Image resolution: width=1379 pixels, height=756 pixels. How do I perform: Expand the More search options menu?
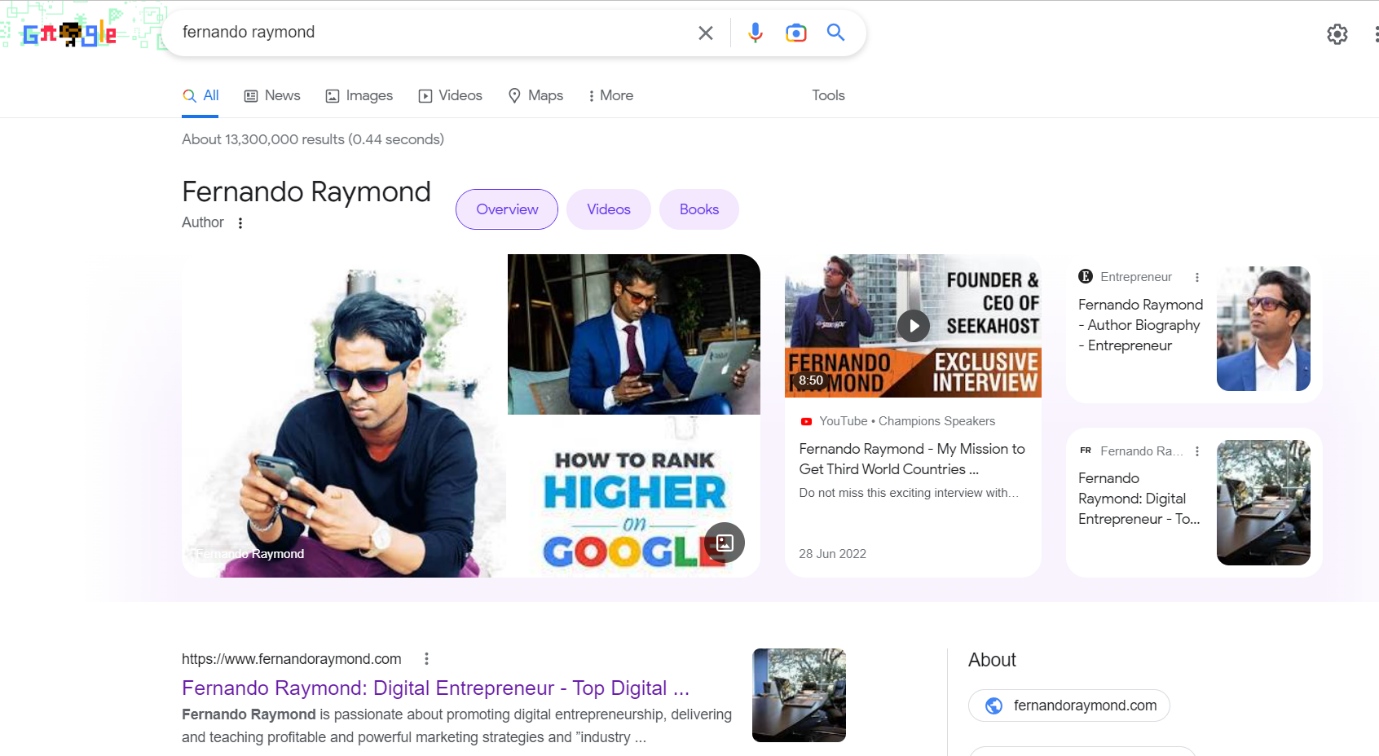coord(610,95)
